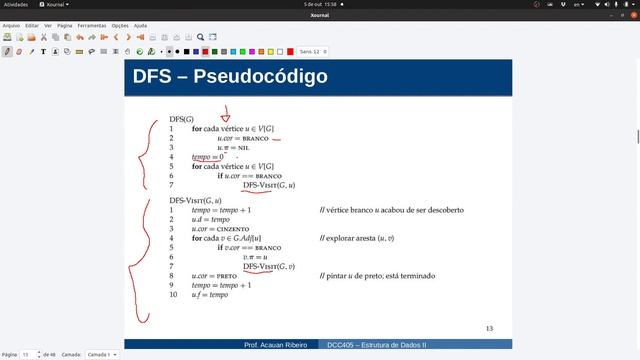Pick the light blue color swatch
This screenshot has height=360, width=640.
tap(233, 52)
